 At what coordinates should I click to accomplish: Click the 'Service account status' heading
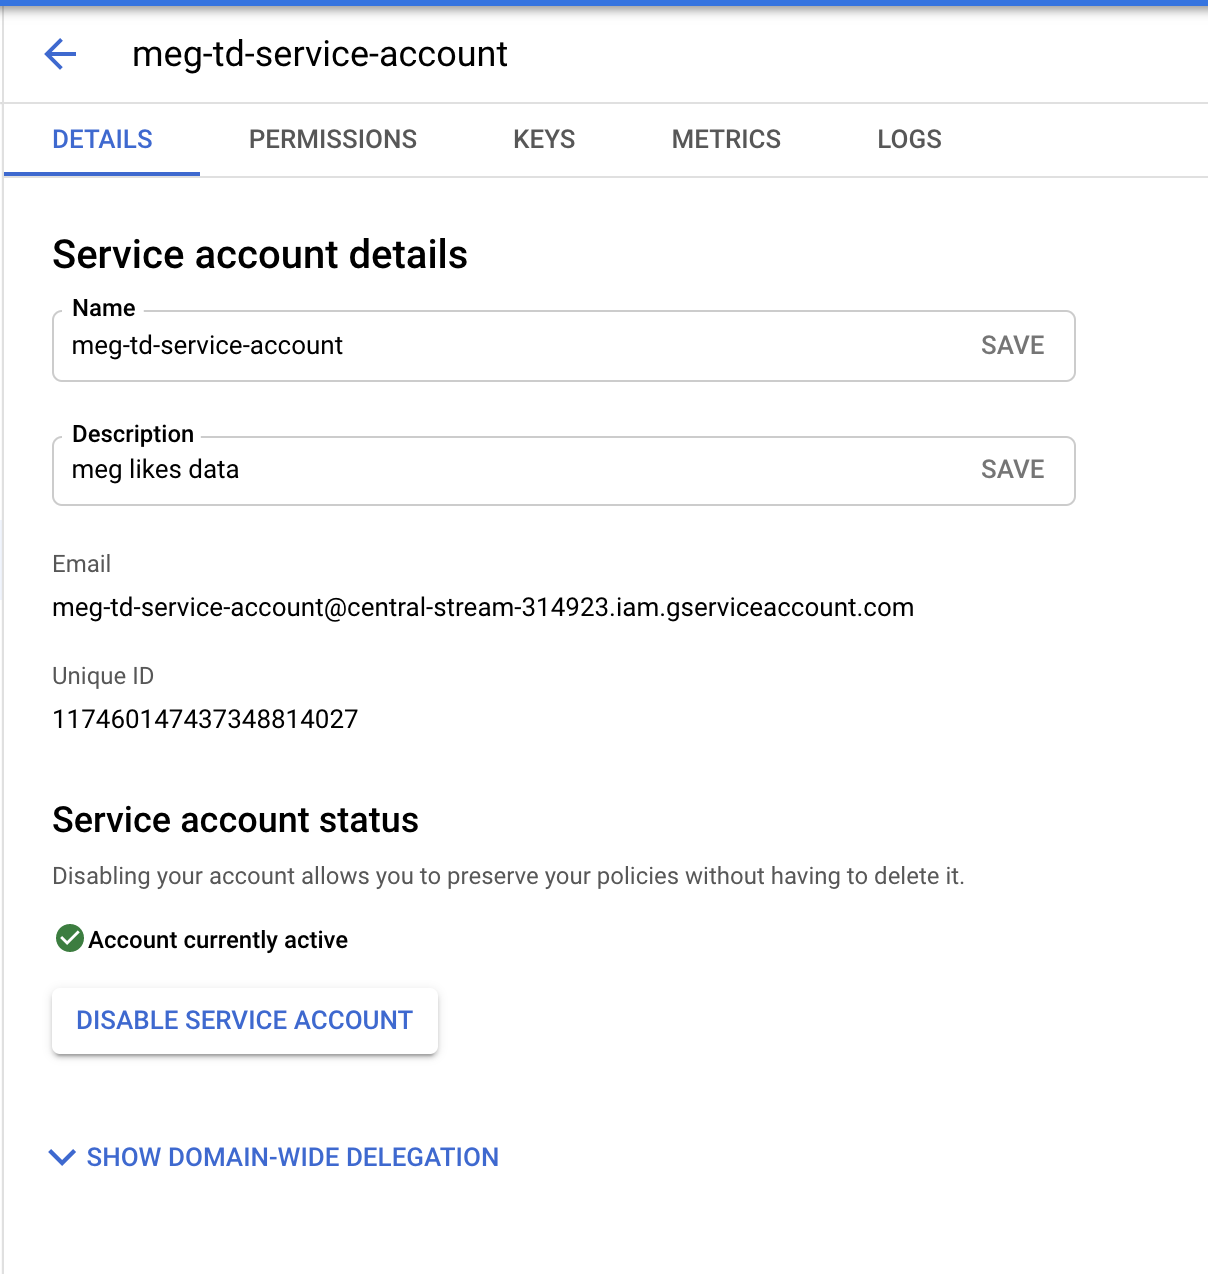click(x=235, y=820)
